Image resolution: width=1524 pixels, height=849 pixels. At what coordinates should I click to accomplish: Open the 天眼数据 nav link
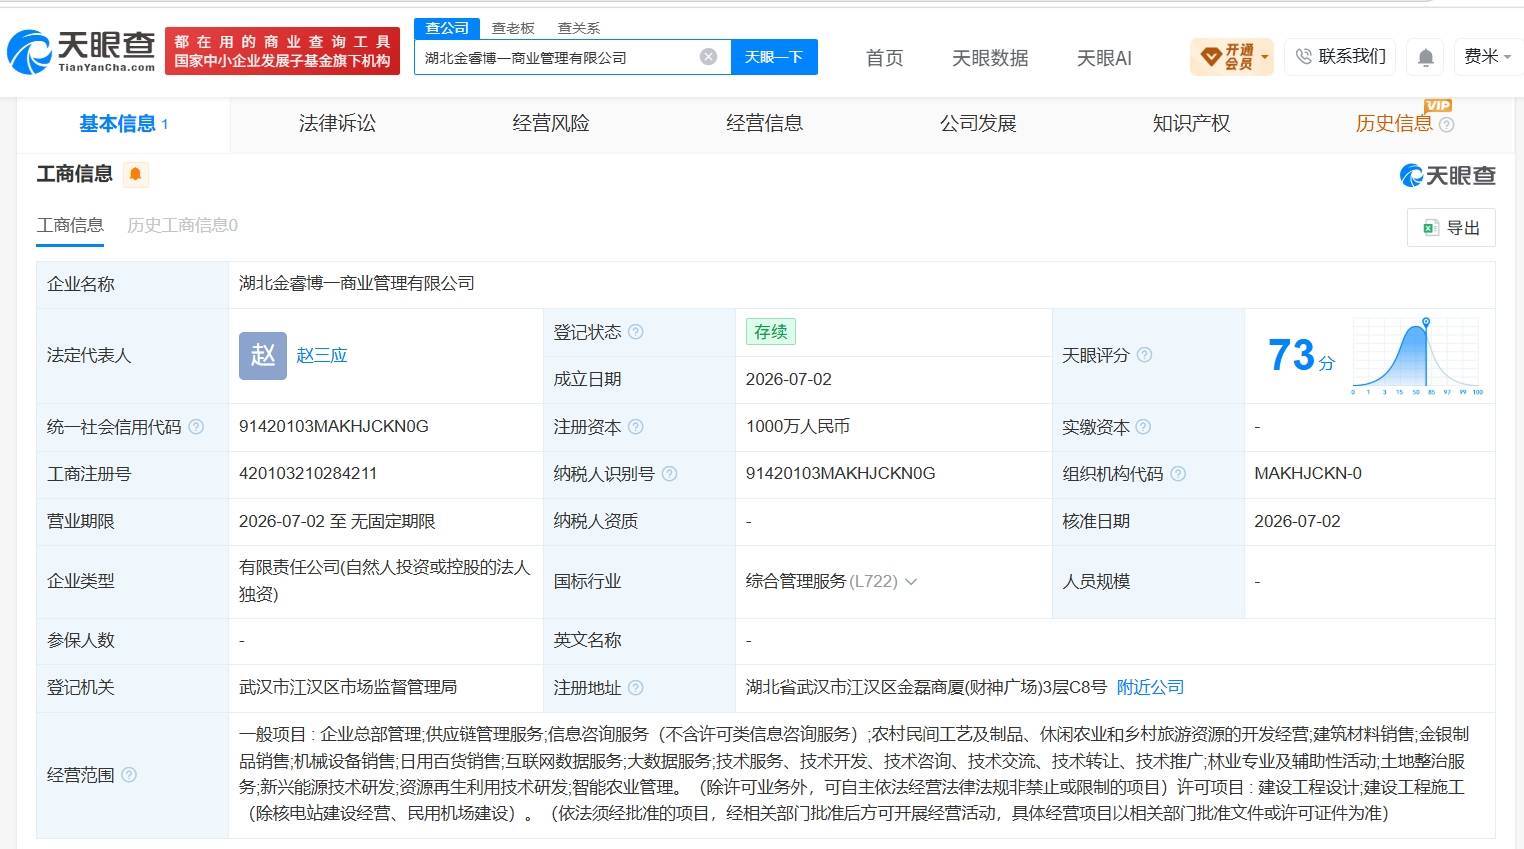(x=990, y=58)
